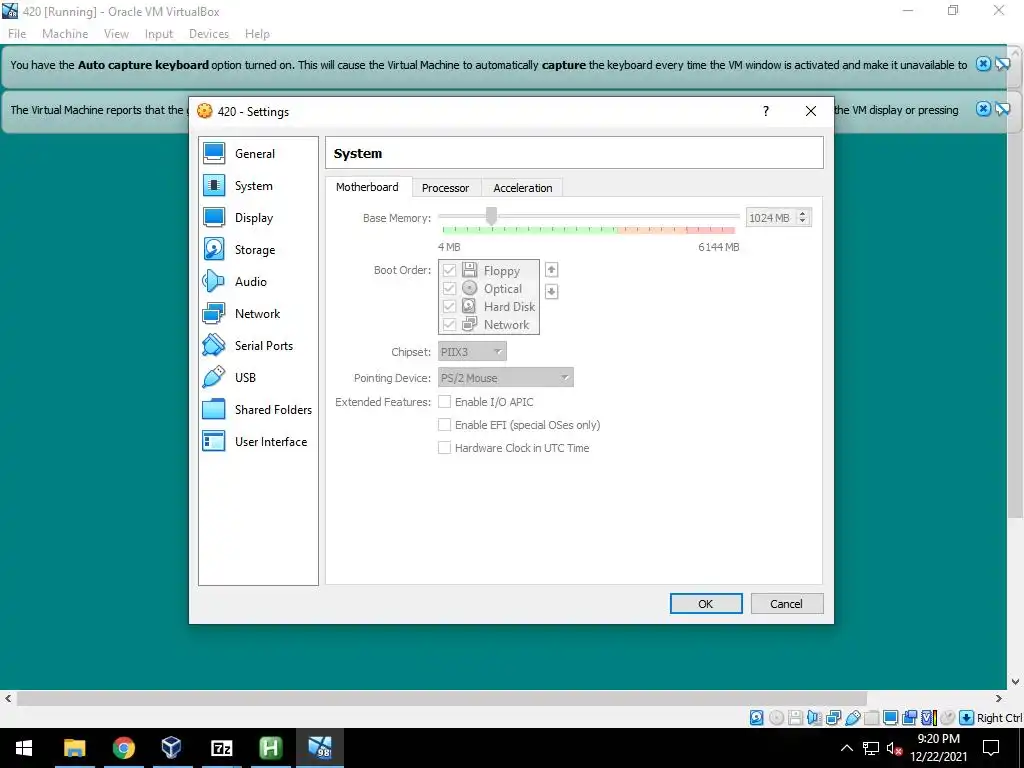Open the Input menu
Viewport: 1024px width, 768px height.
(x=159, y=33)
